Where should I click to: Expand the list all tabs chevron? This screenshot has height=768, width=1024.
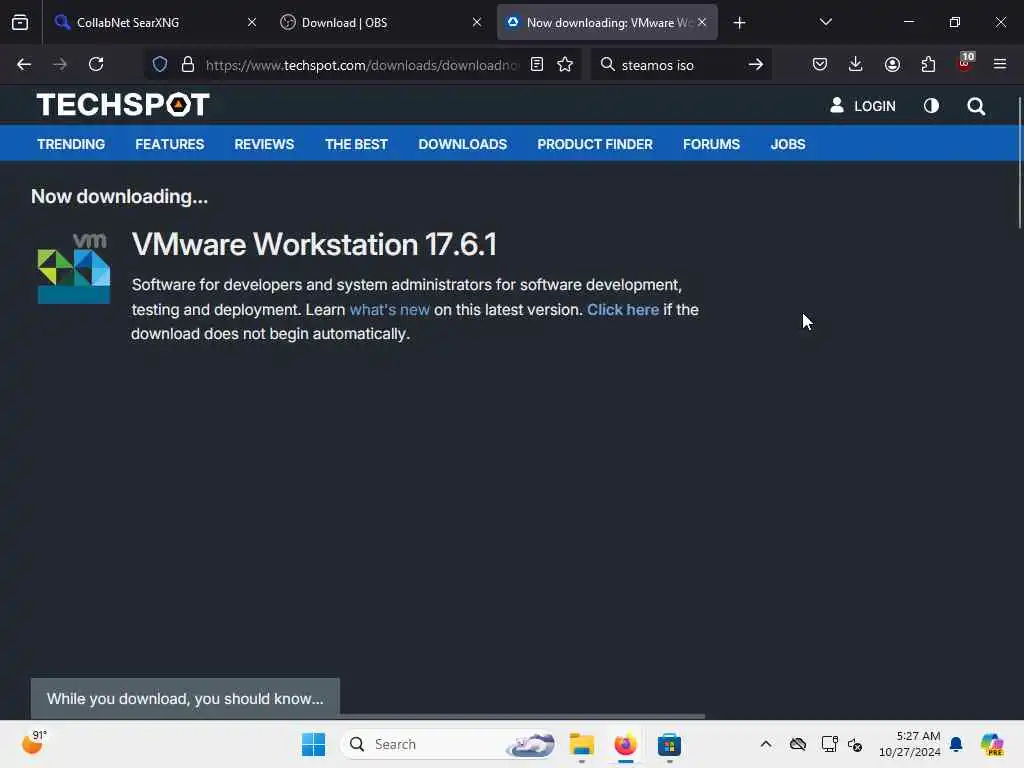click(x=826, y=23)
